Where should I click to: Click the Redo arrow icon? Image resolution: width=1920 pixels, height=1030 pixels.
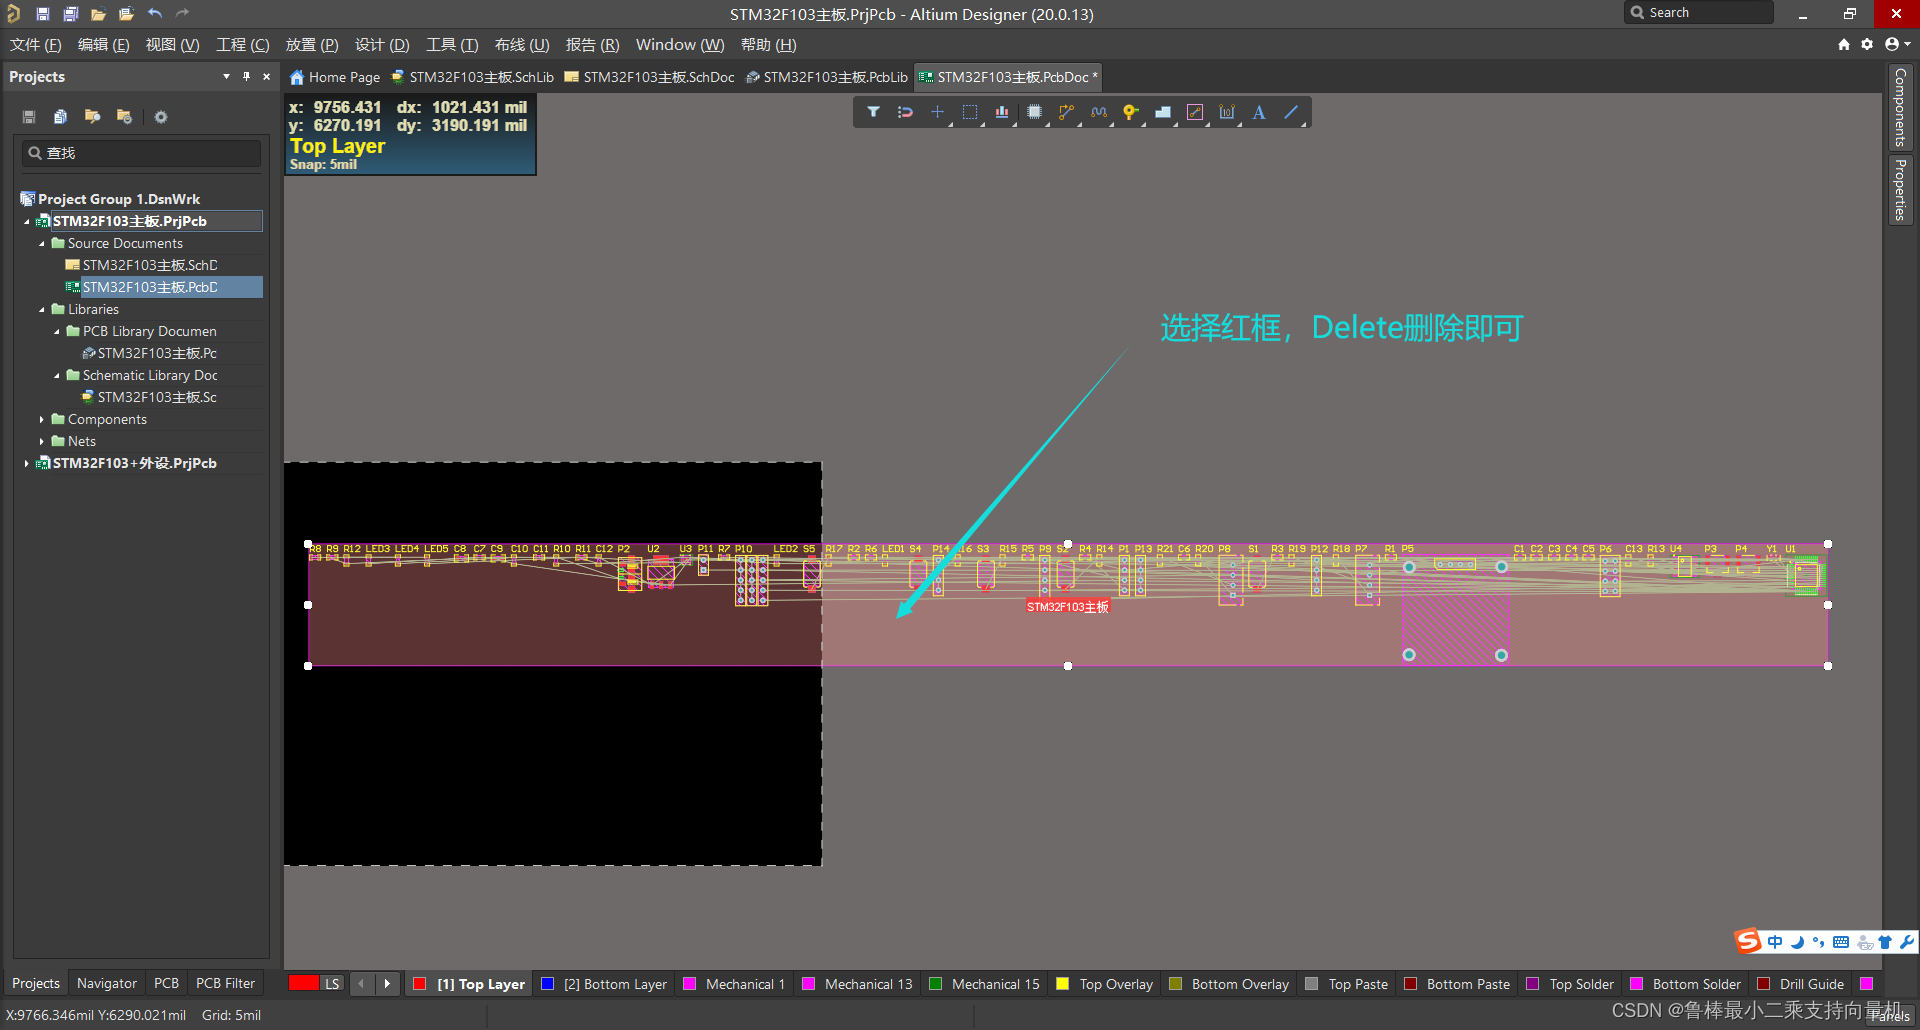click(x=182, y=14)
